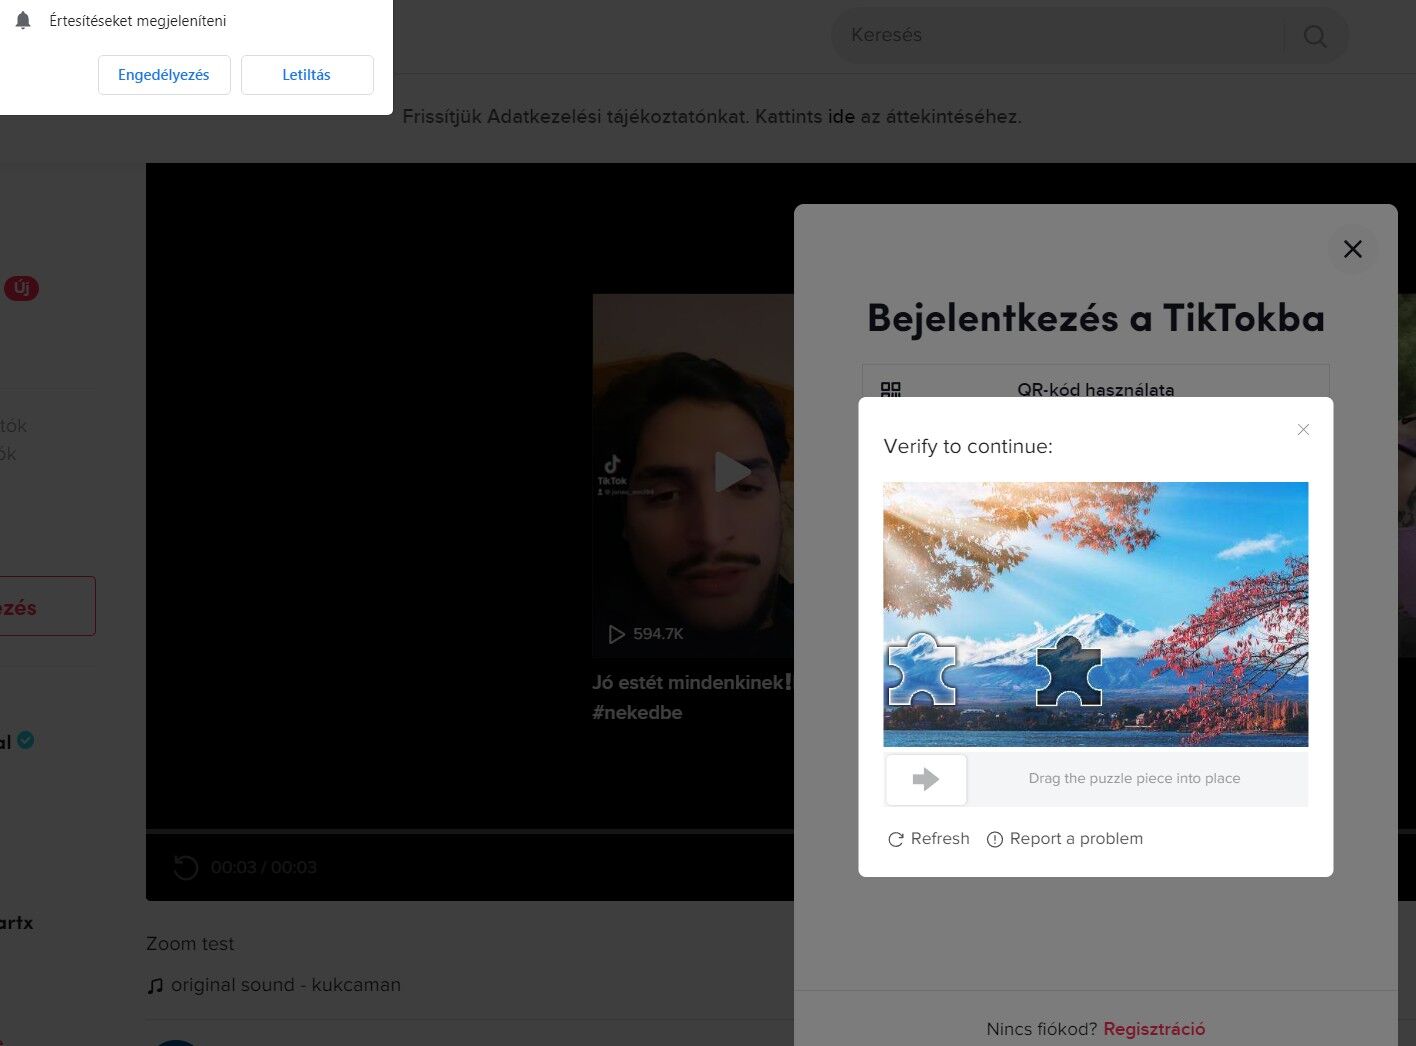The width and height of the screenshot is (1416, 1046).
Task: Click the music note icon
Action: (x=155, y=986)
